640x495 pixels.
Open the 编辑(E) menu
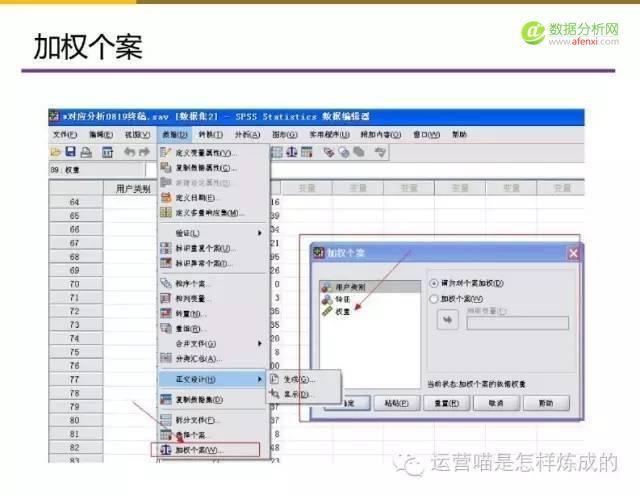(101, 134)
